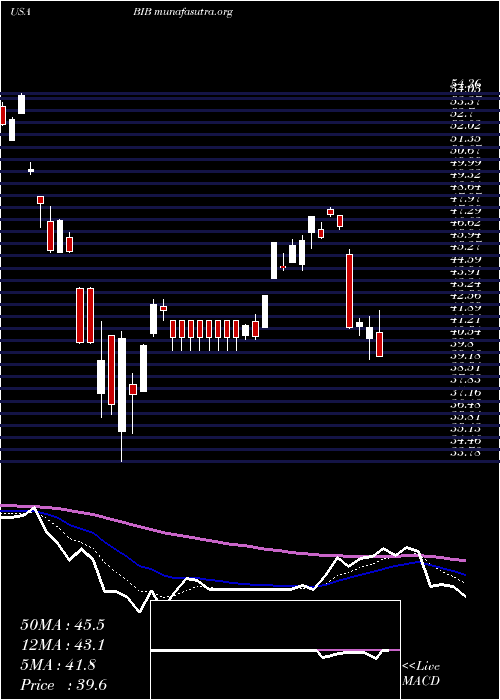Select the 5MA : 41.8 readout

[x=58, y=665]
